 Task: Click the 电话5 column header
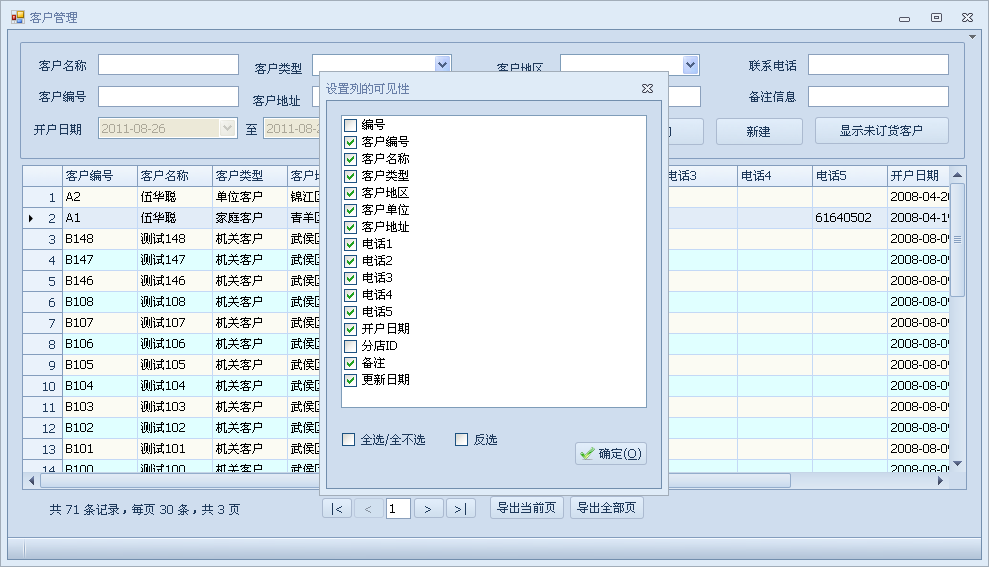point(850,175)
